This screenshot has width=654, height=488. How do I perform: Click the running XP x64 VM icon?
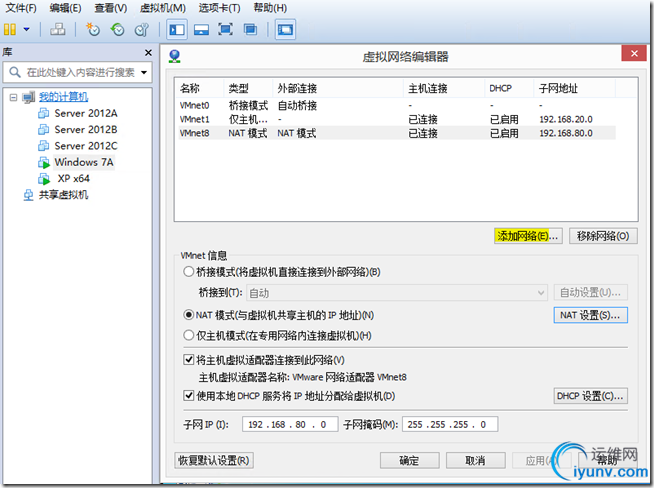(x=44, y=179)
